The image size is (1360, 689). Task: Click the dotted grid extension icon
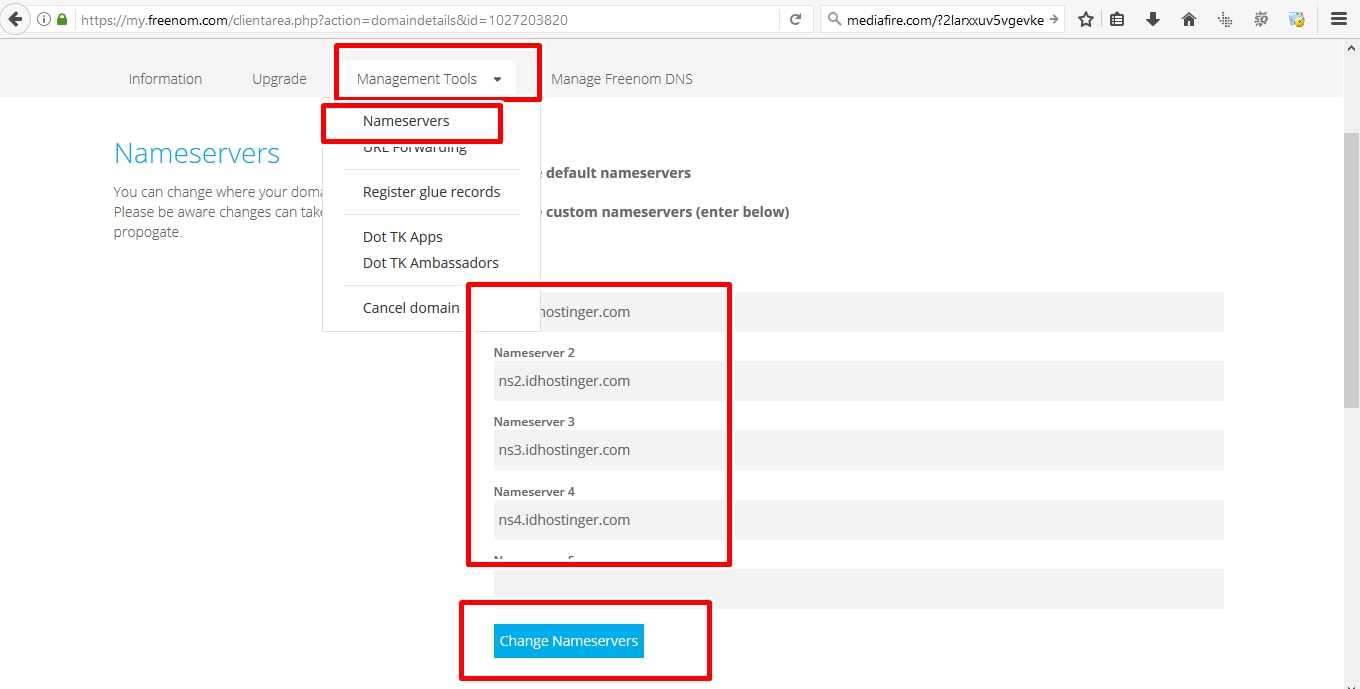tap(1225, 19)
